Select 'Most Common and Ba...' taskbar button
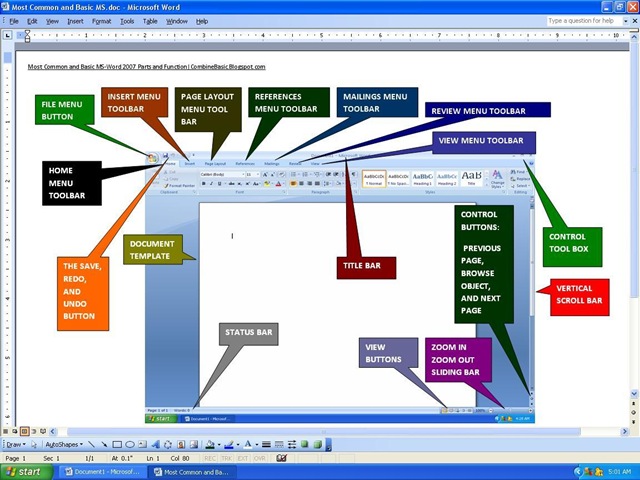Viewport: 640px width, 480px height. click(x=192, y=472)
